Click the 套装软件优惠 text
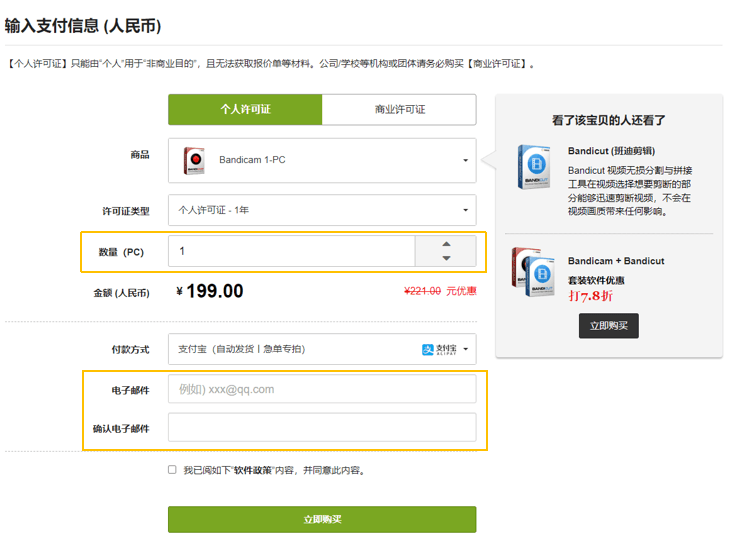 tap(596, 280)
